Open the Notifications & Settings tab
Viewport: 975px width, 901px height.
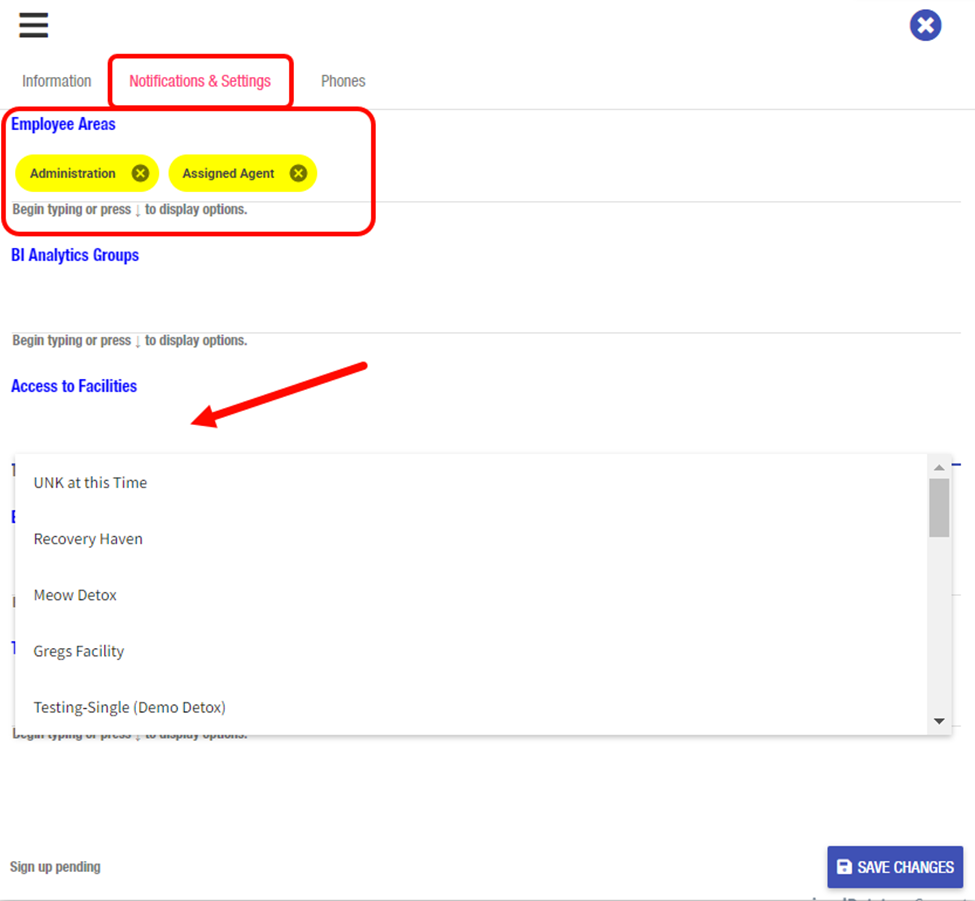coord(200,81)
